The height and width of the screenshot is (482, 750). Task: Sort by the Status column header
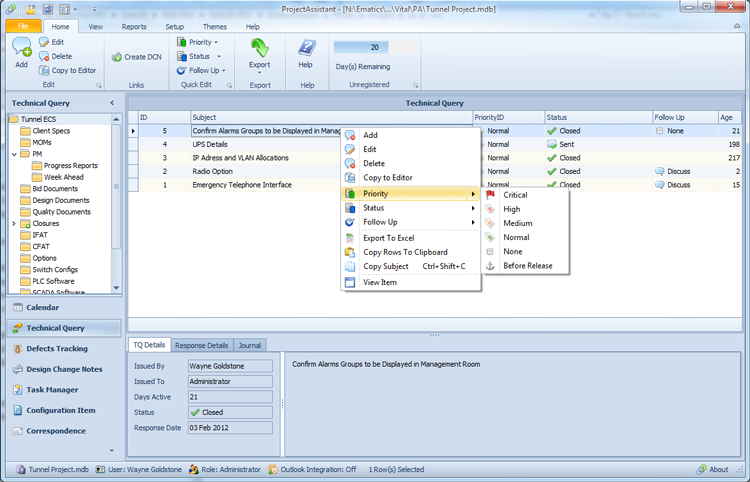click(x=598, y=118)
